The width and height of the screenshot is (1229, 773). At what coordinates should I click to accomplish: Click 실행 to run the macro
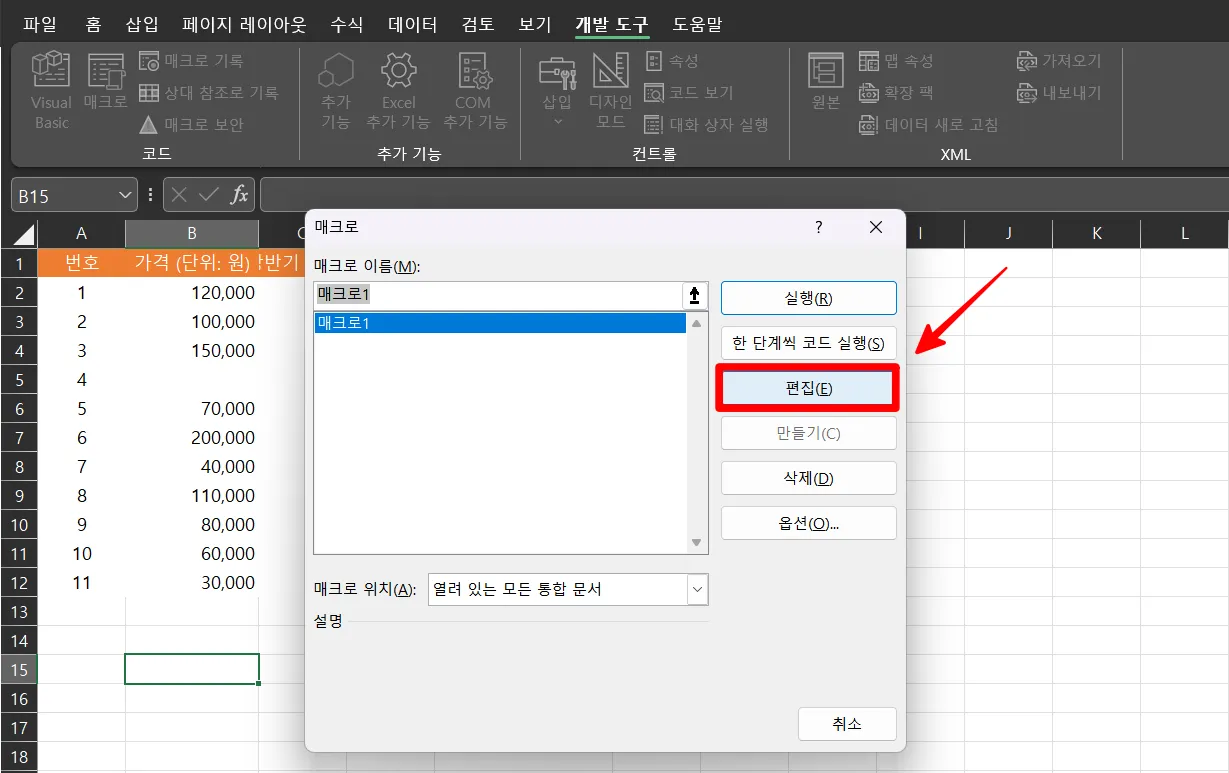click(807, 297)
